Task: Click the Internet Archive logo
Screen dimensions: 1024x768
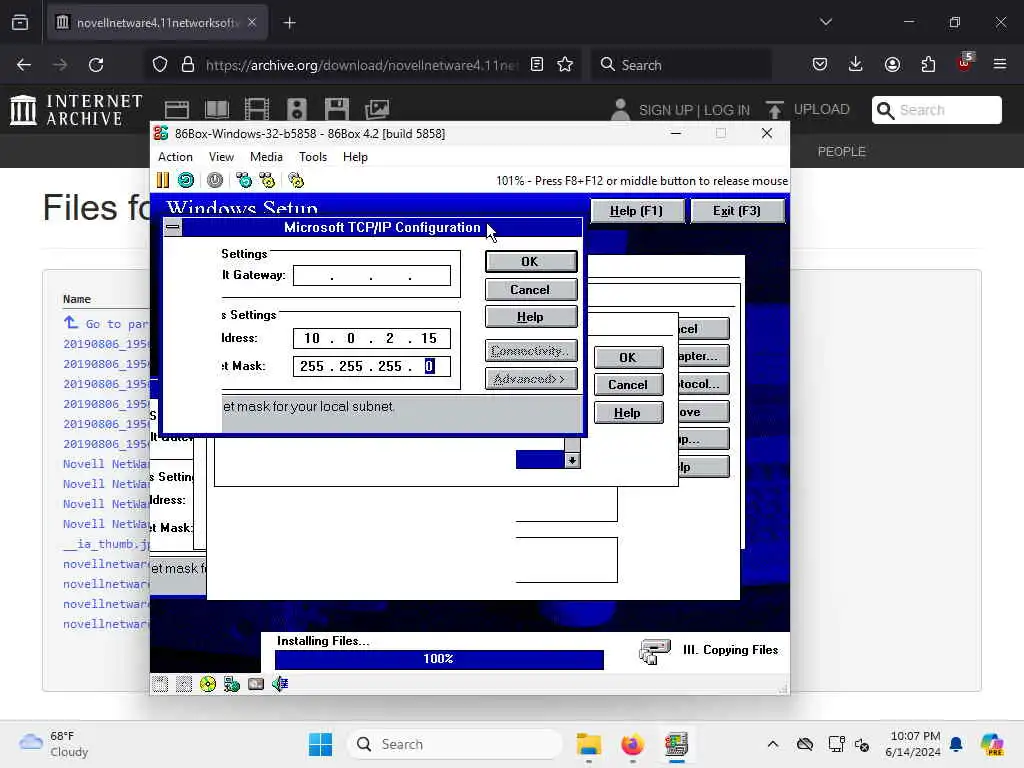Action: pyautogui.click(x=76, y=110)
